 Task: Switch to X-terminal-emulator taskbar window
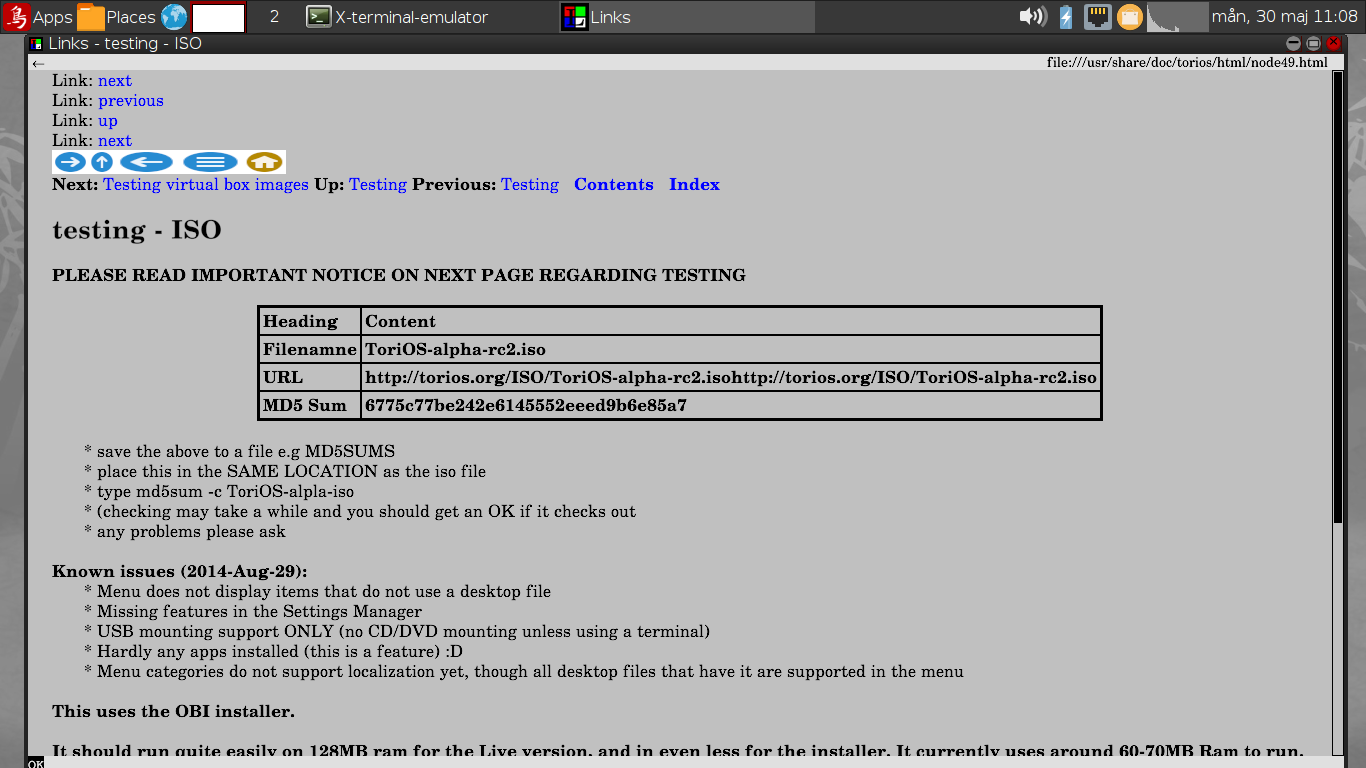click(398, 17)
